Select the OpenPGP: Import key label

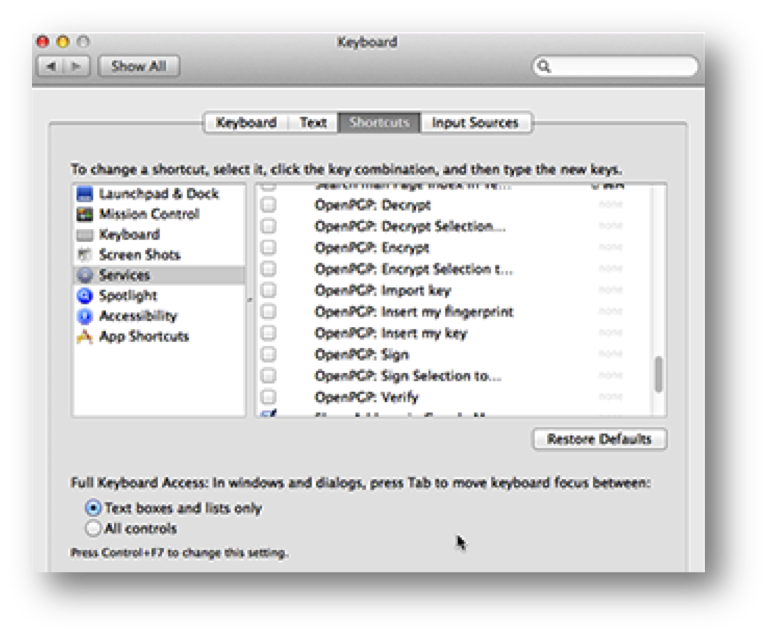[x=383, y=290]
